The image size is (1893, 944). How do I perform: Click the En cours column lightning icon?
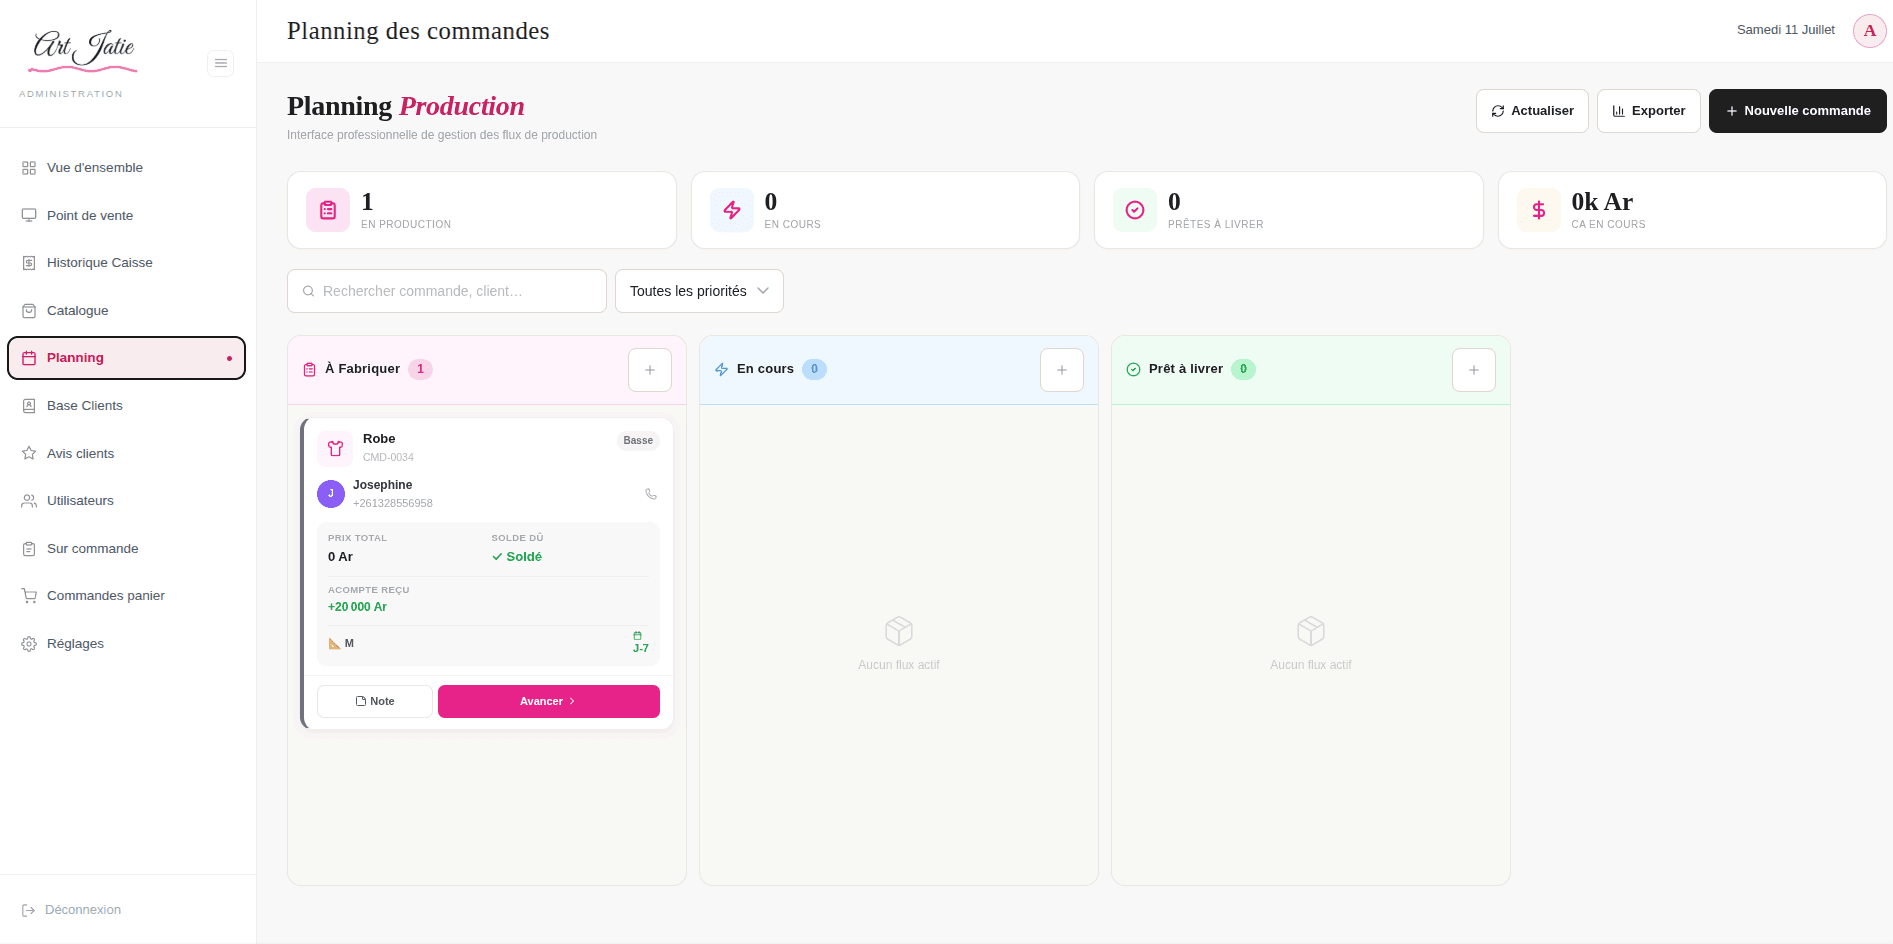[x=722, y=370]
